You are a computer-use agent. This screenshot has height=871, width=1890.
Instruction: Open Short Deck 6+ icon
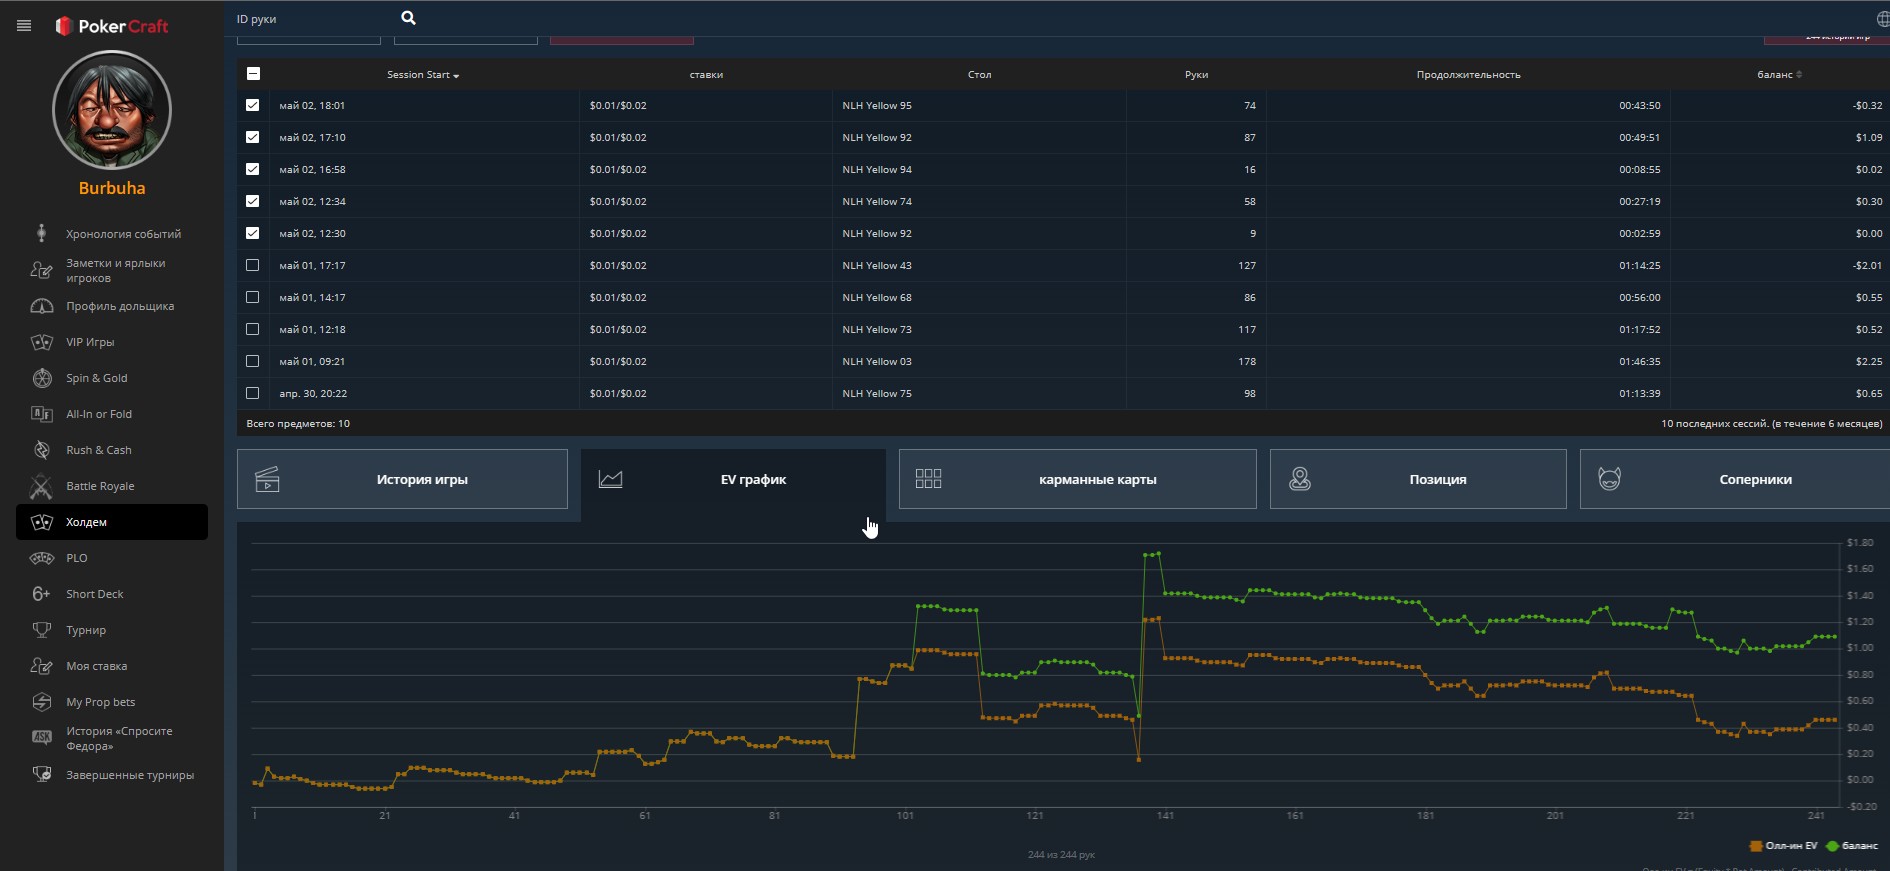[41, 594]
